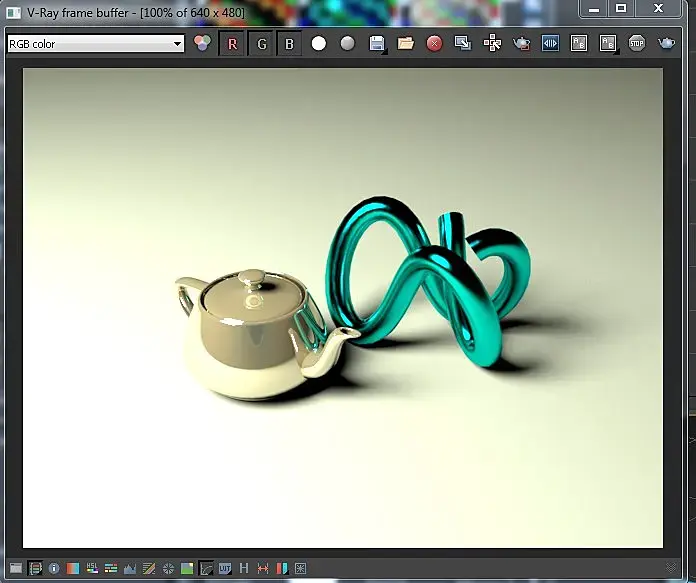Click the V-Ray frame buffer title icon

click(x=13, y=12)
